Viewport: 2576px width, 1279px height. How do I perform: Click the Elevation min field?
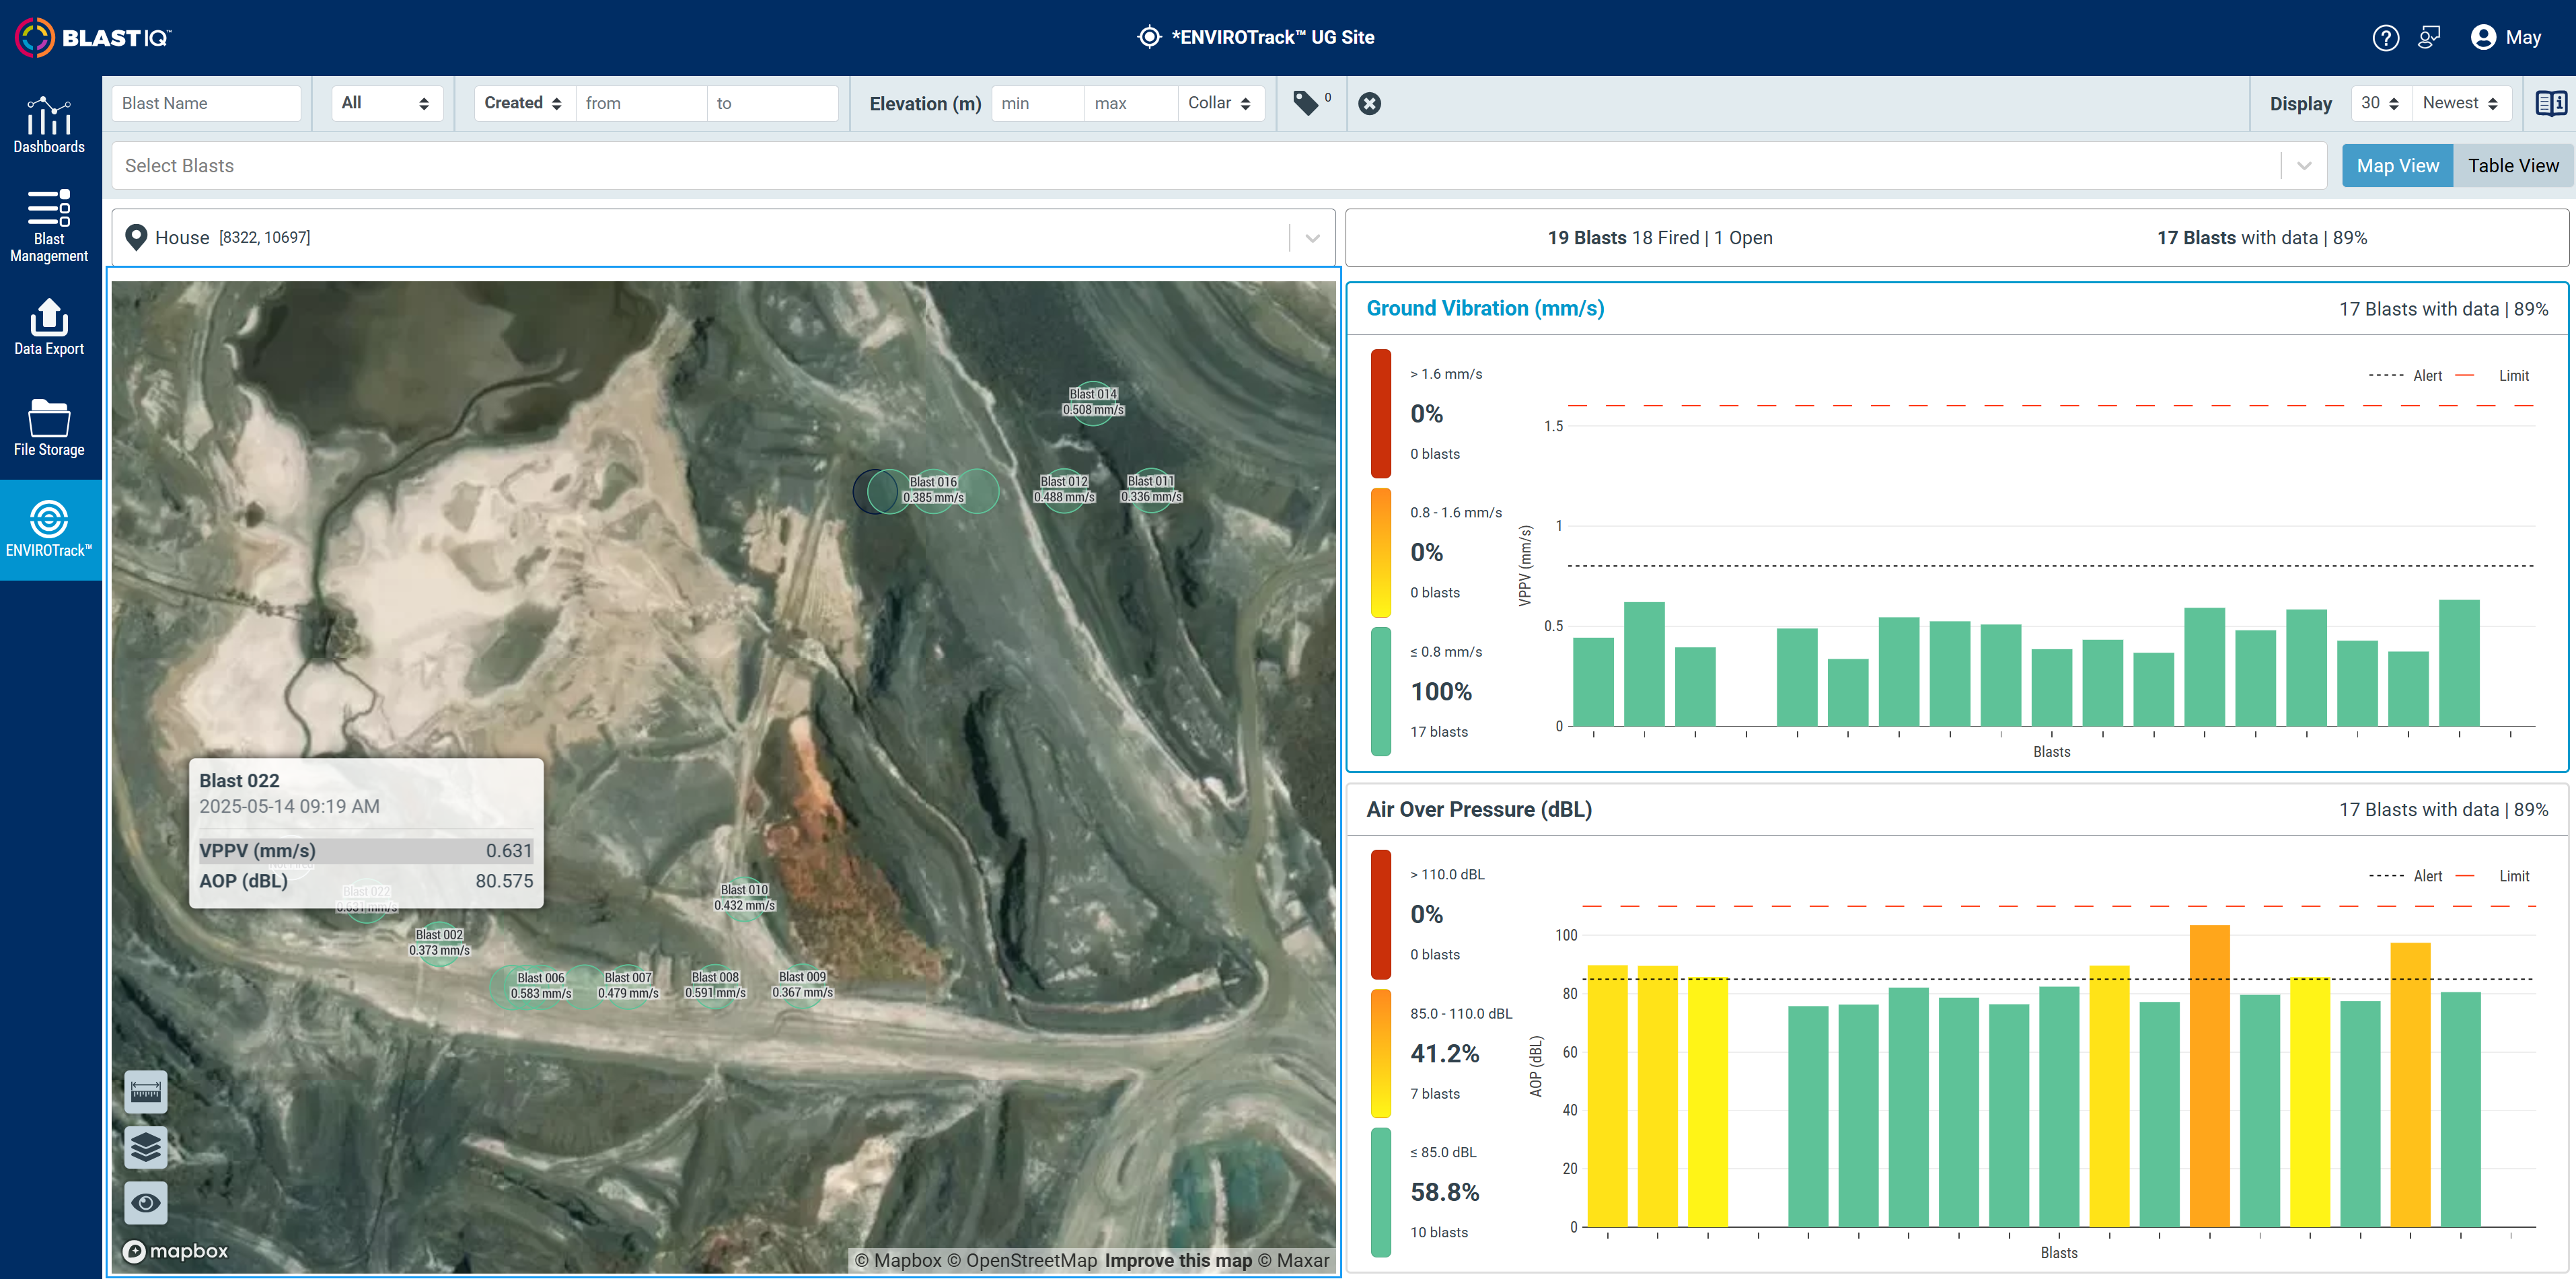point(1037,103)
